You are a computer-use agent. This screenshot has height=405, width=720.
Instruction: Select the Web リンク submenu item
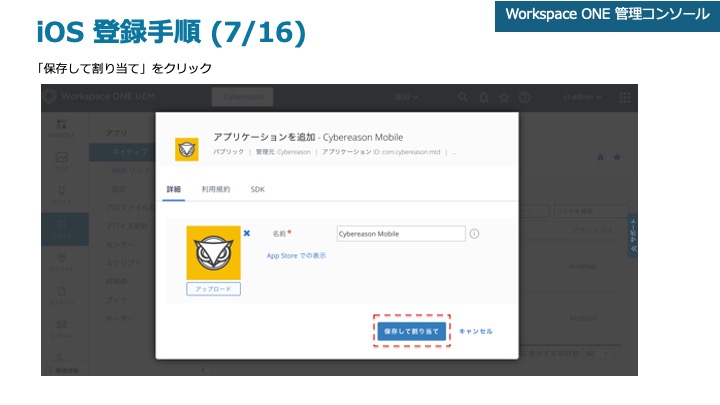coord(130,170)
